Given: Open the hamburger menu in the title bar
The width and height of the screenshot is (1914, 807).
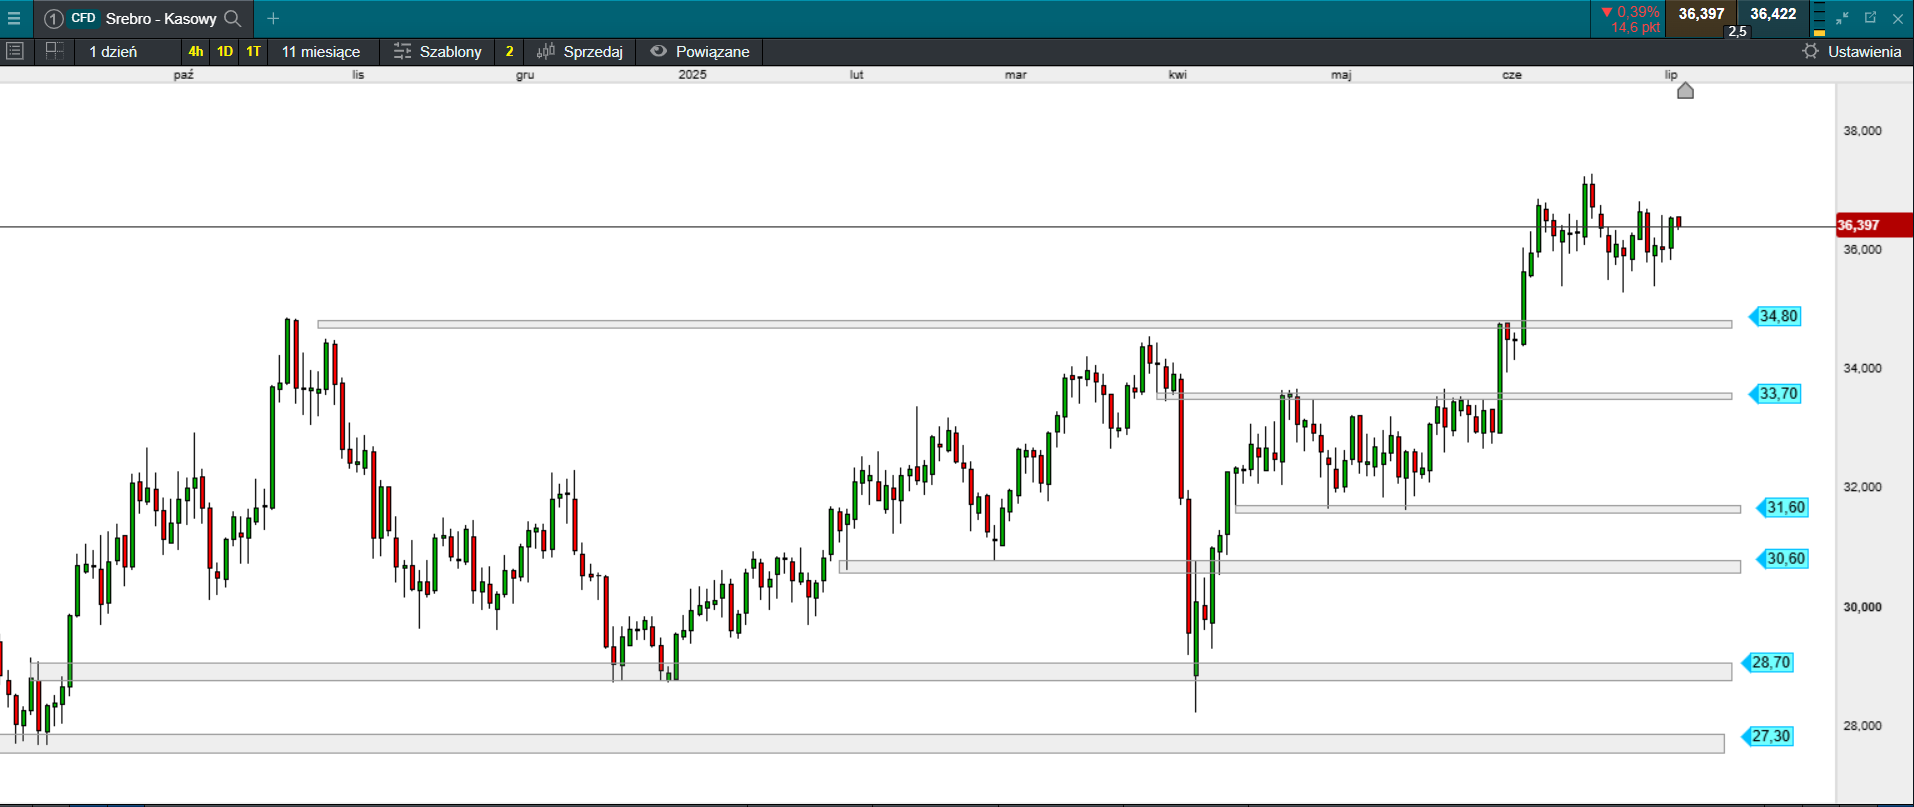Looking at the screenshot, I should click(14, 18).
